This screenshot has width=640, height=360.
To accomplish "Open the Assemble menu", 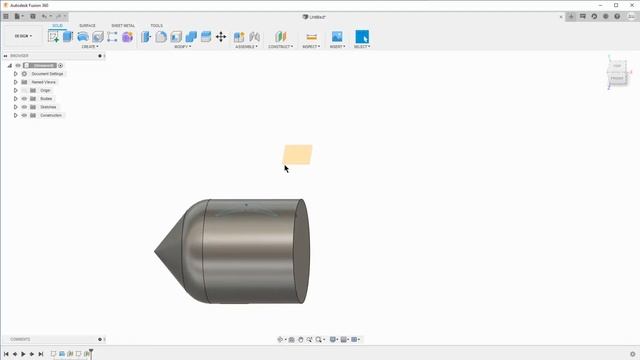I will coord(246,47).
